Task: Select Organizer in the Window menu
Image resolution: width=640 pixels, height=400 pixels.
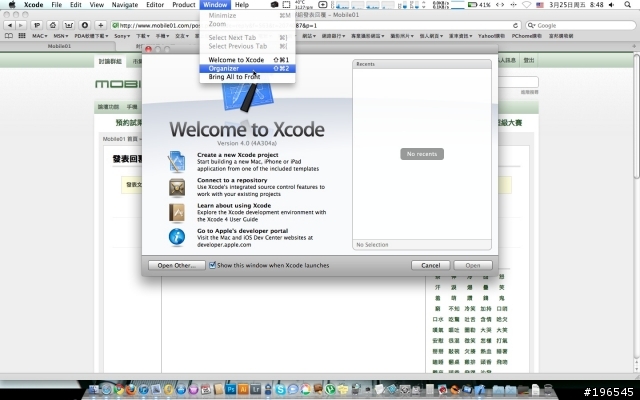Action: coord(247,69)
